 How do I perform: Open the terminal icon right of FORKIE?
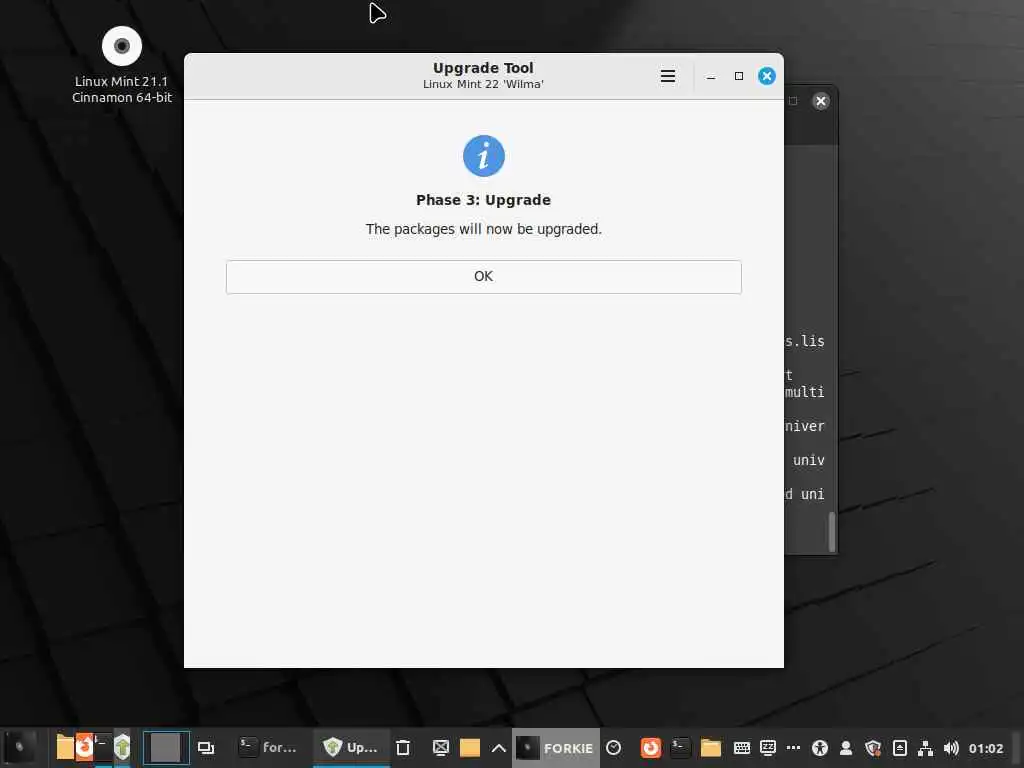(x=680, y=748)
